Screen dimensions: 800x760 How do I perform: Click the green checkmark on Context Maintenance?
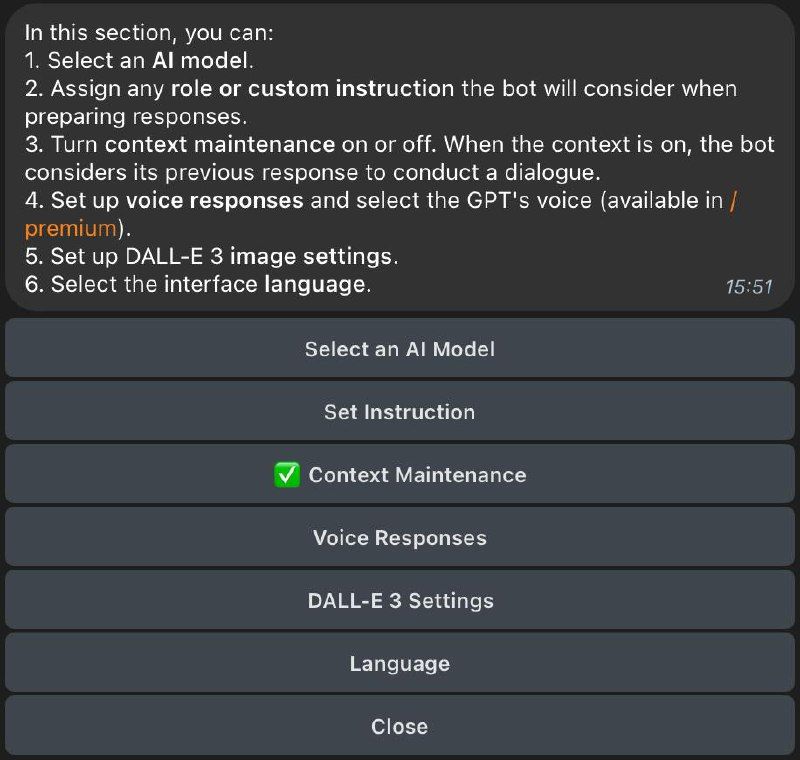click(x=287, y=475)
